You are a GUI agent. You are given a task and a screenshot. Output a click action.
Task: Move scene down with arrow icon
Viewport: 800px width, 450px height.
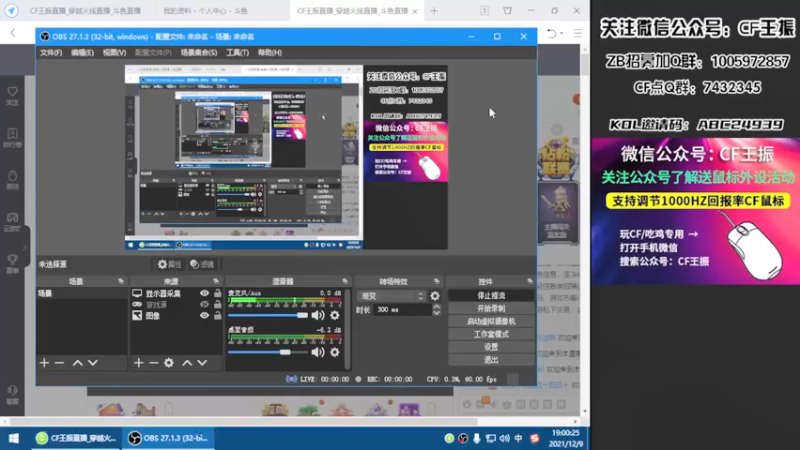point(93,363)
